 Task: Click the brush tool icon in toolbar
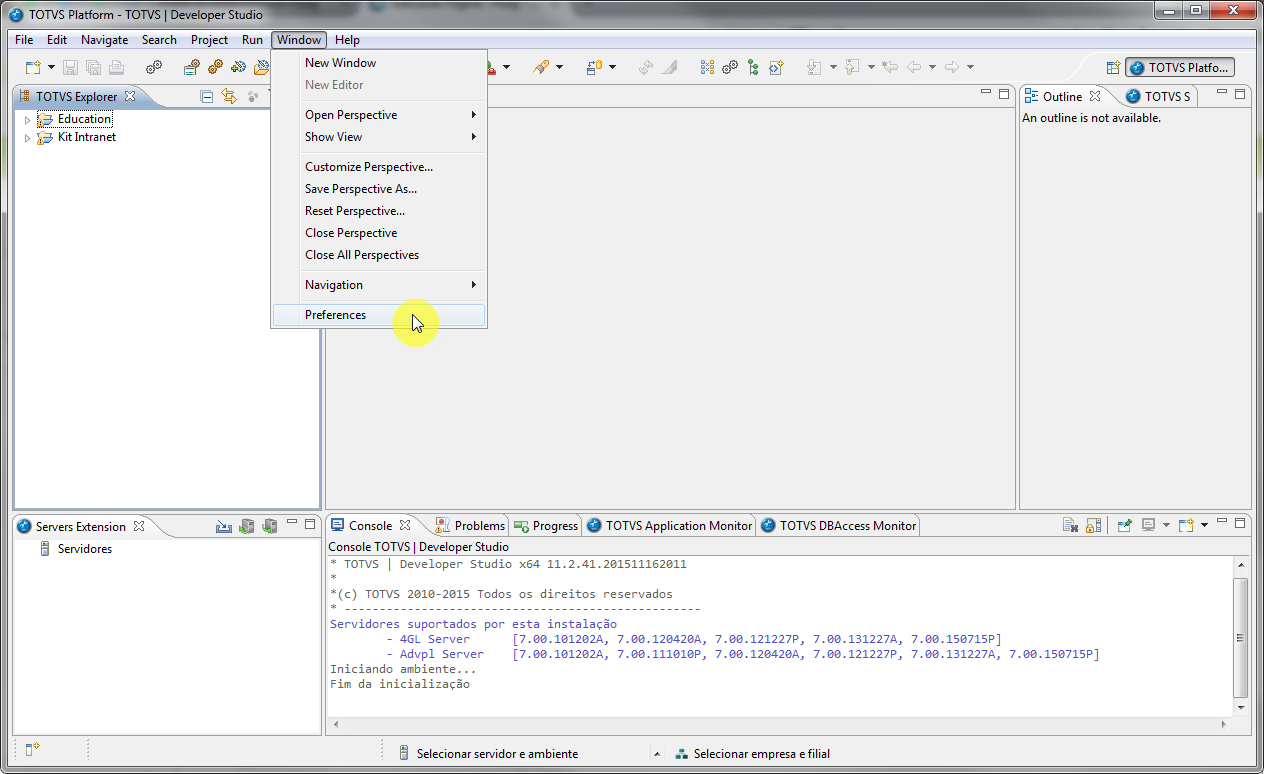click(540, 67)
